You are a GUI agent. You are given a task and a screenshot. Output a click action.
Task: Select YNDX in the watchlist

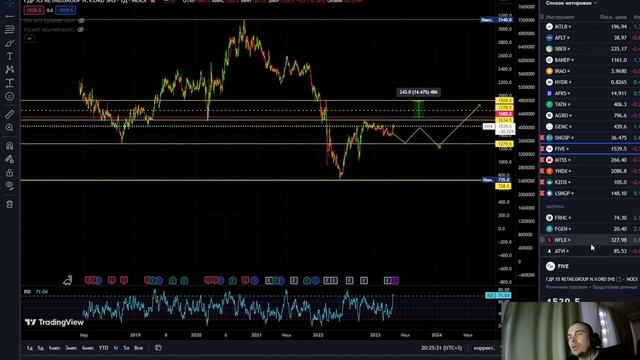coord(590,171)
